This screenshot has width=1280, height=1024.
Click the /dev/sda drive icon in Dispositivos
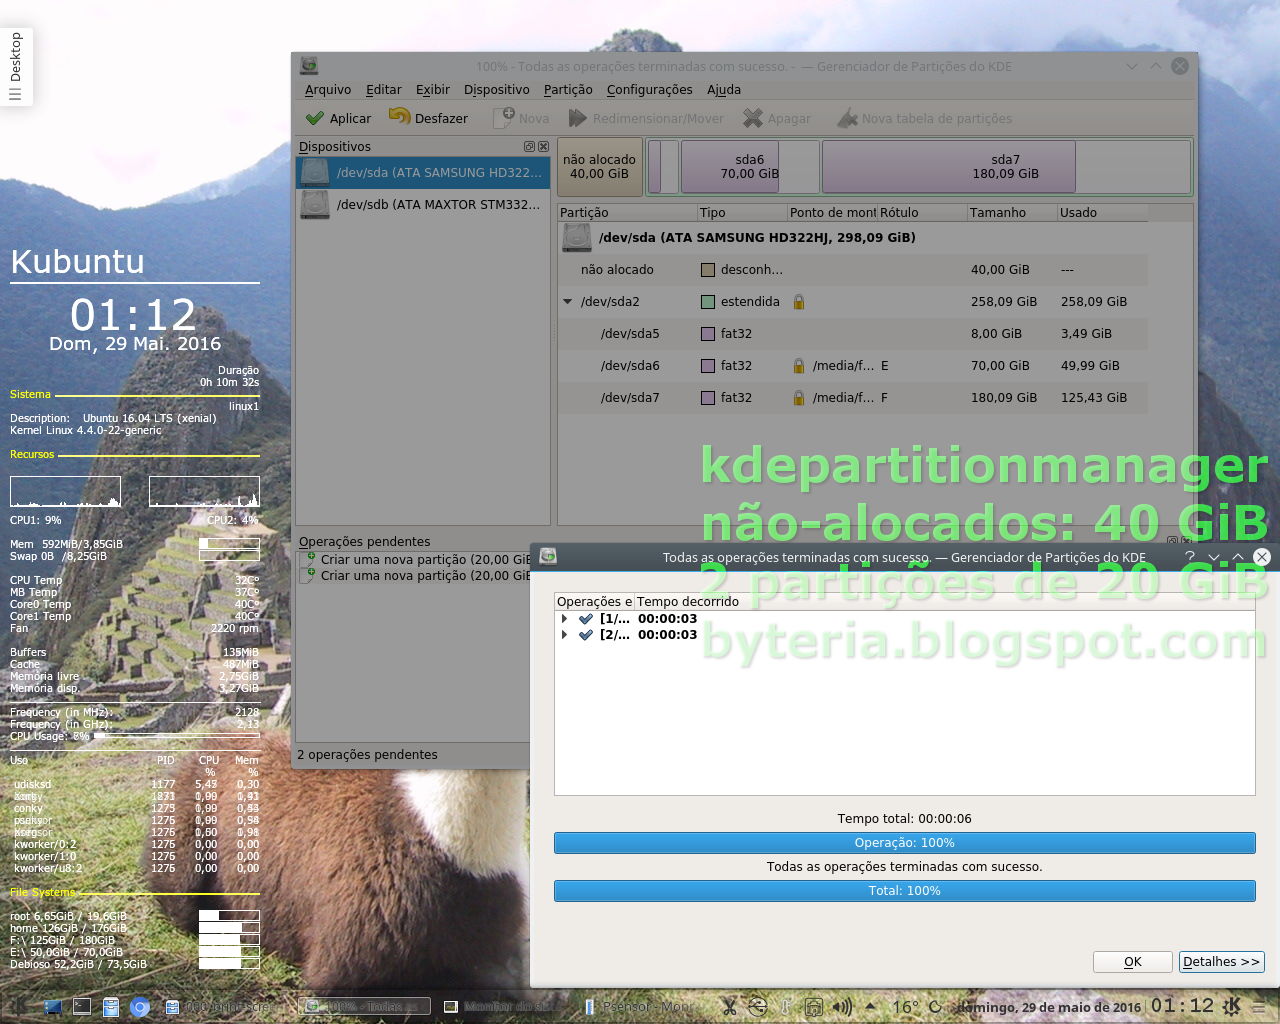click(314, 171)
